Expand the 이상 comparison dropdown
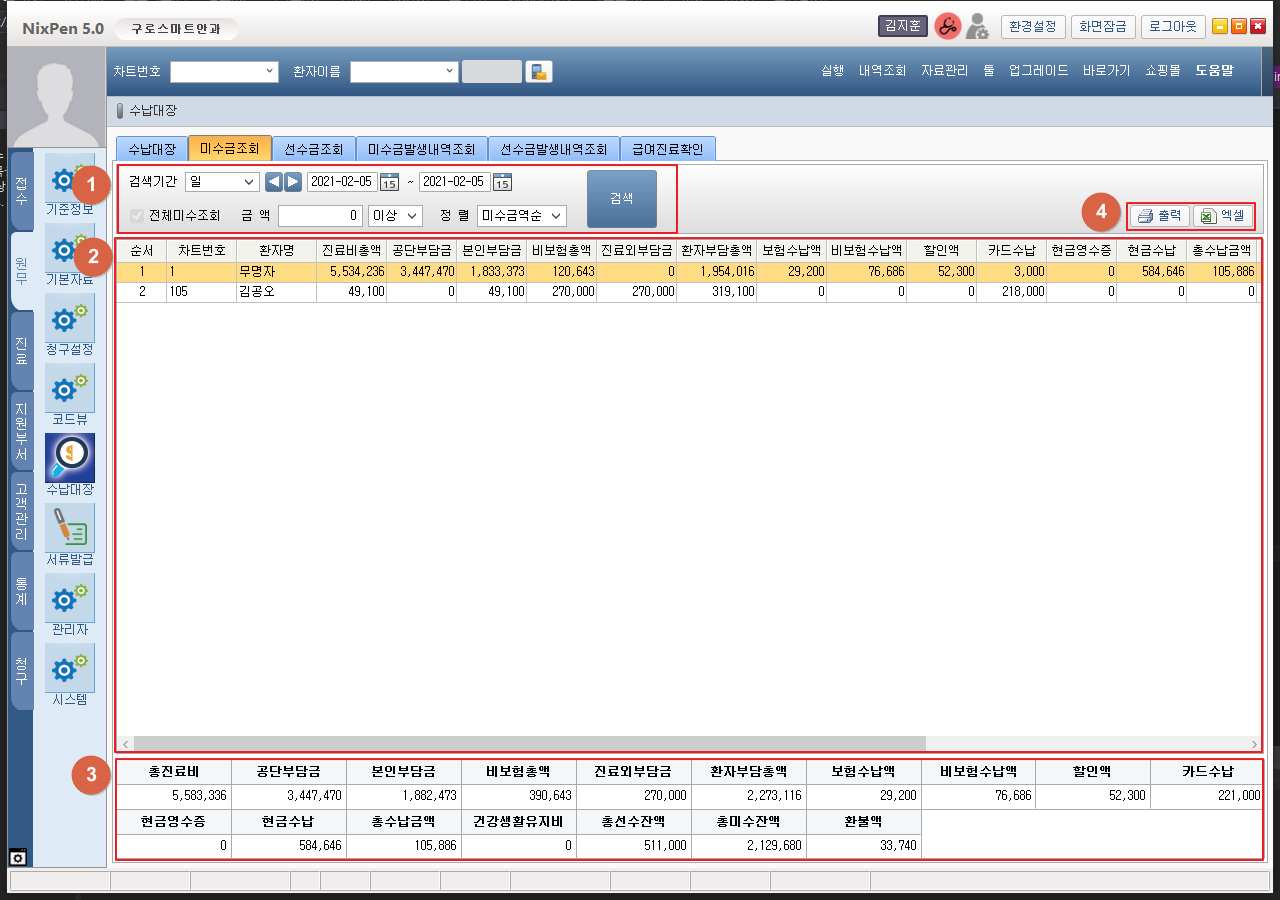 pos(395,216)
